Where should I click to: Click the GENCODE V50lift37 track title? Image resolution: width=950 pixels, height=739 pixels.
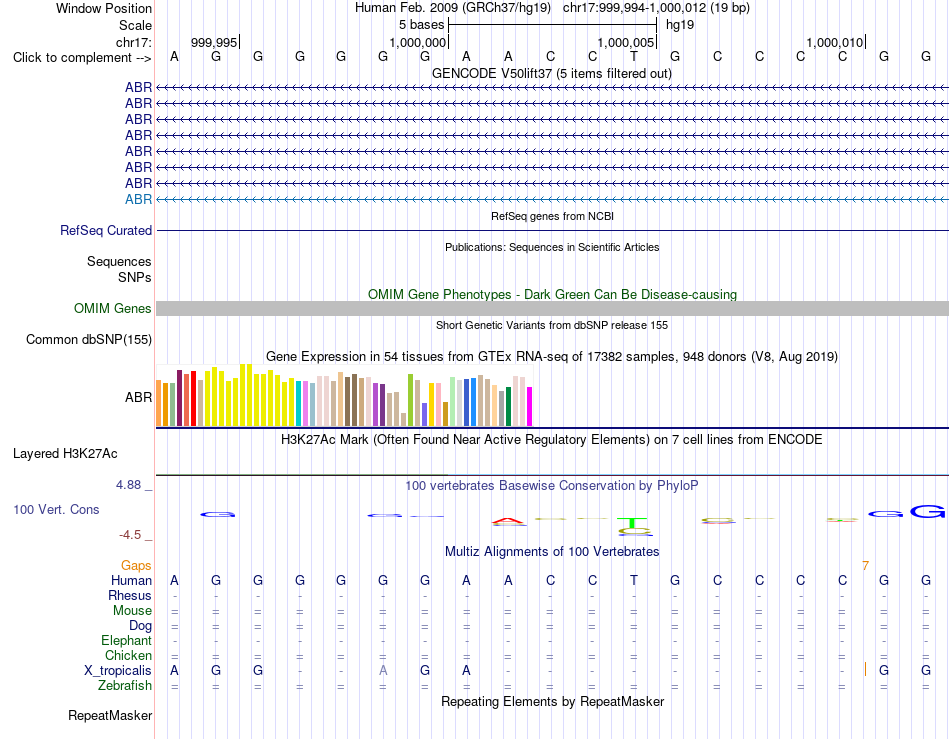[x=552, y=74]
